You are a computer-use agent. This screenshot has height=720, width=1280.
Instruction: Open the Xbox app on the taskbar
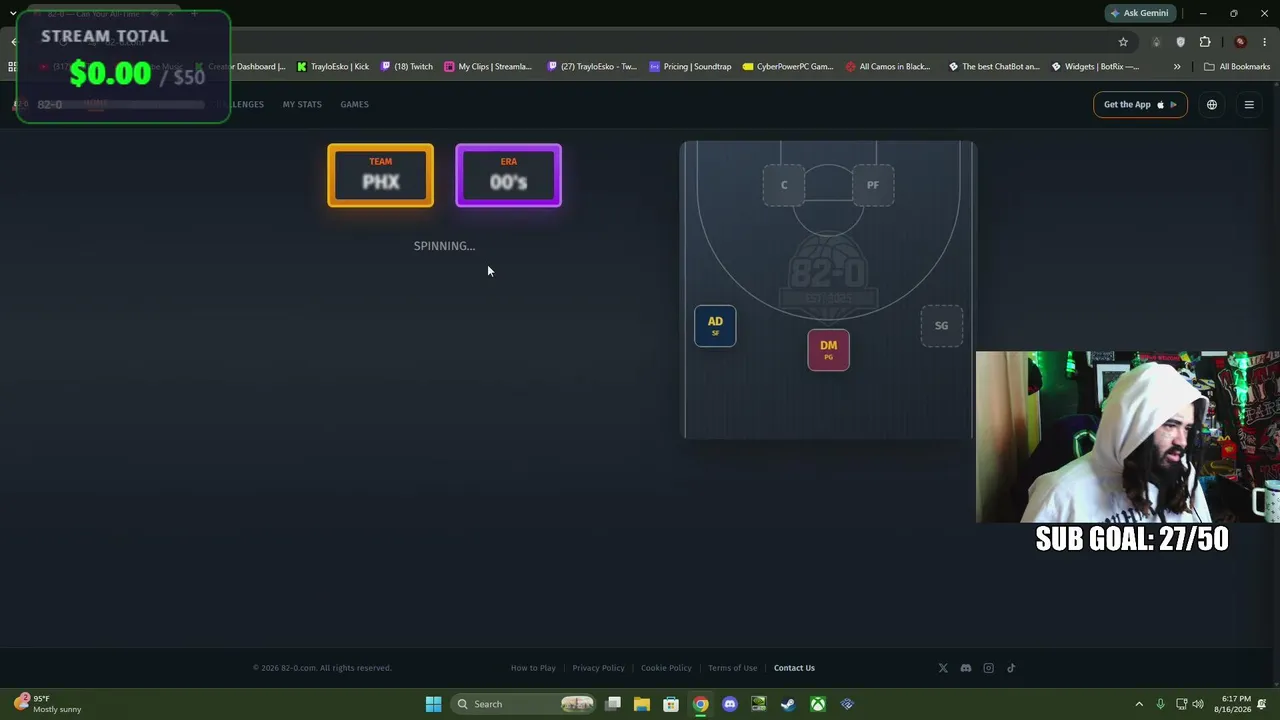pos(818,704)
